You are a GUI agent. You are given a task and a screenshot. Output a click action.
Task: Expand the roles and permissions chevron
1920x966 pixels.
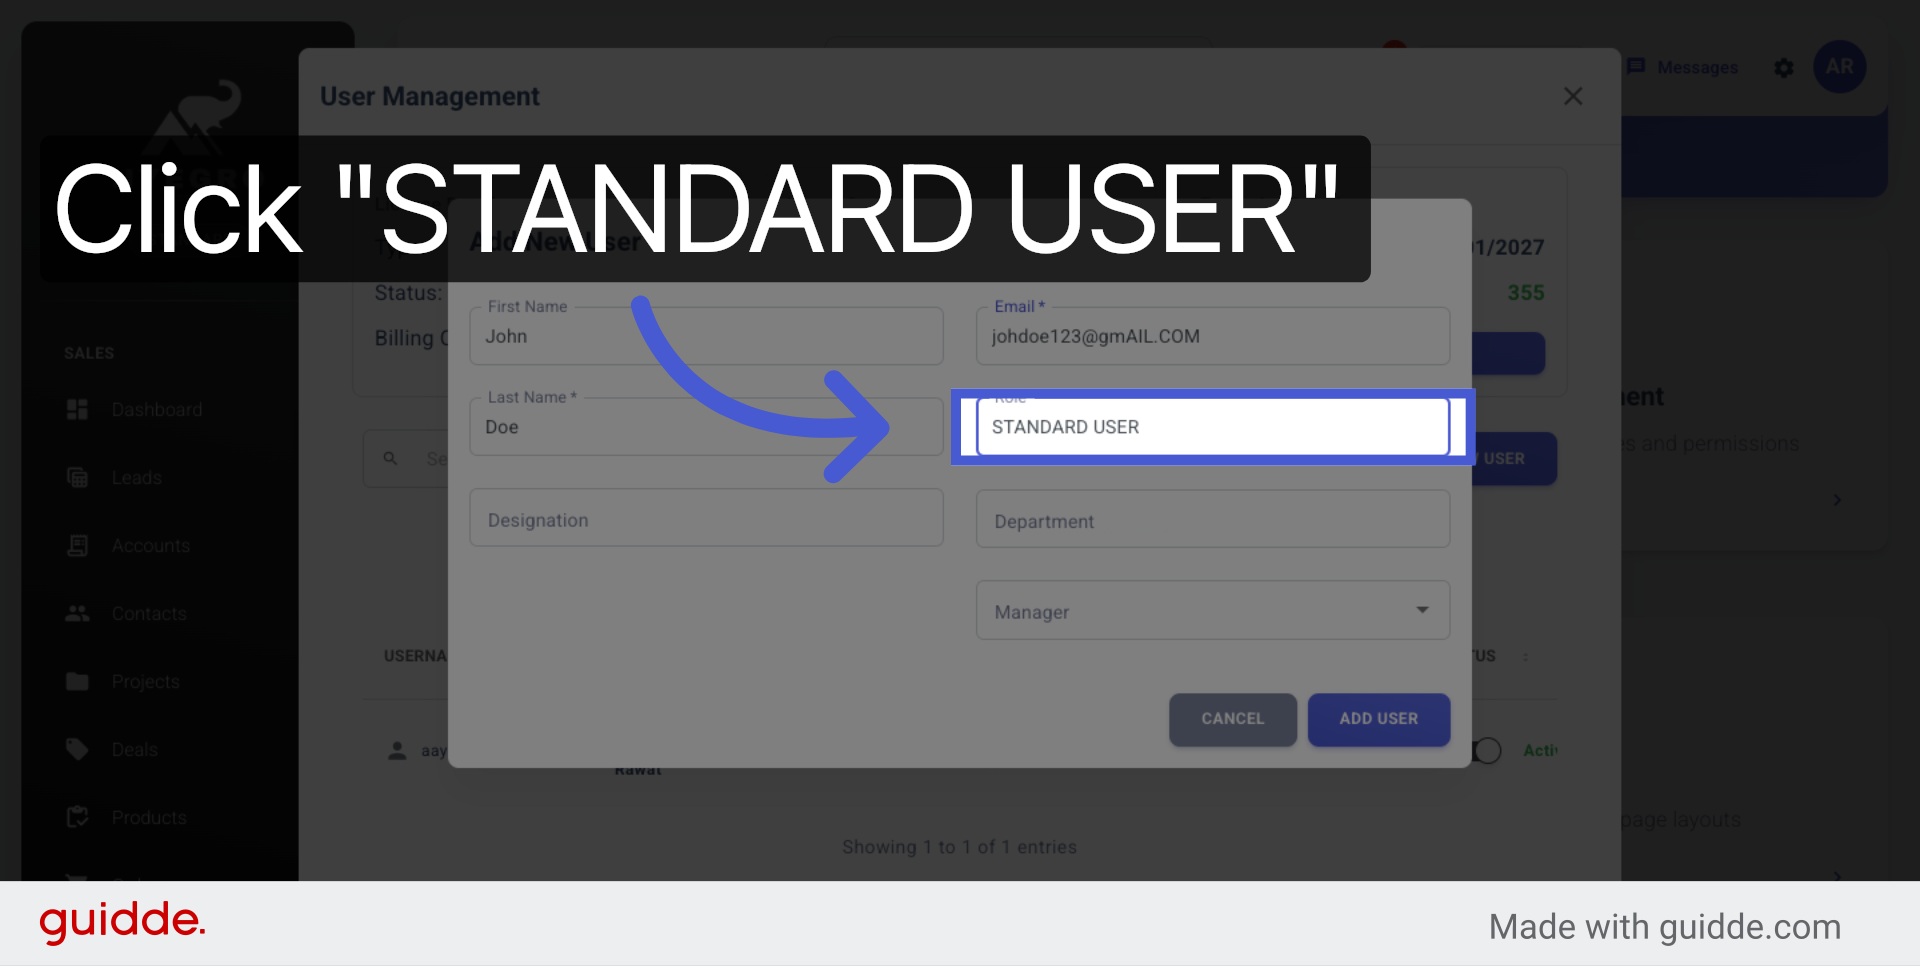tap(1838, 500)
